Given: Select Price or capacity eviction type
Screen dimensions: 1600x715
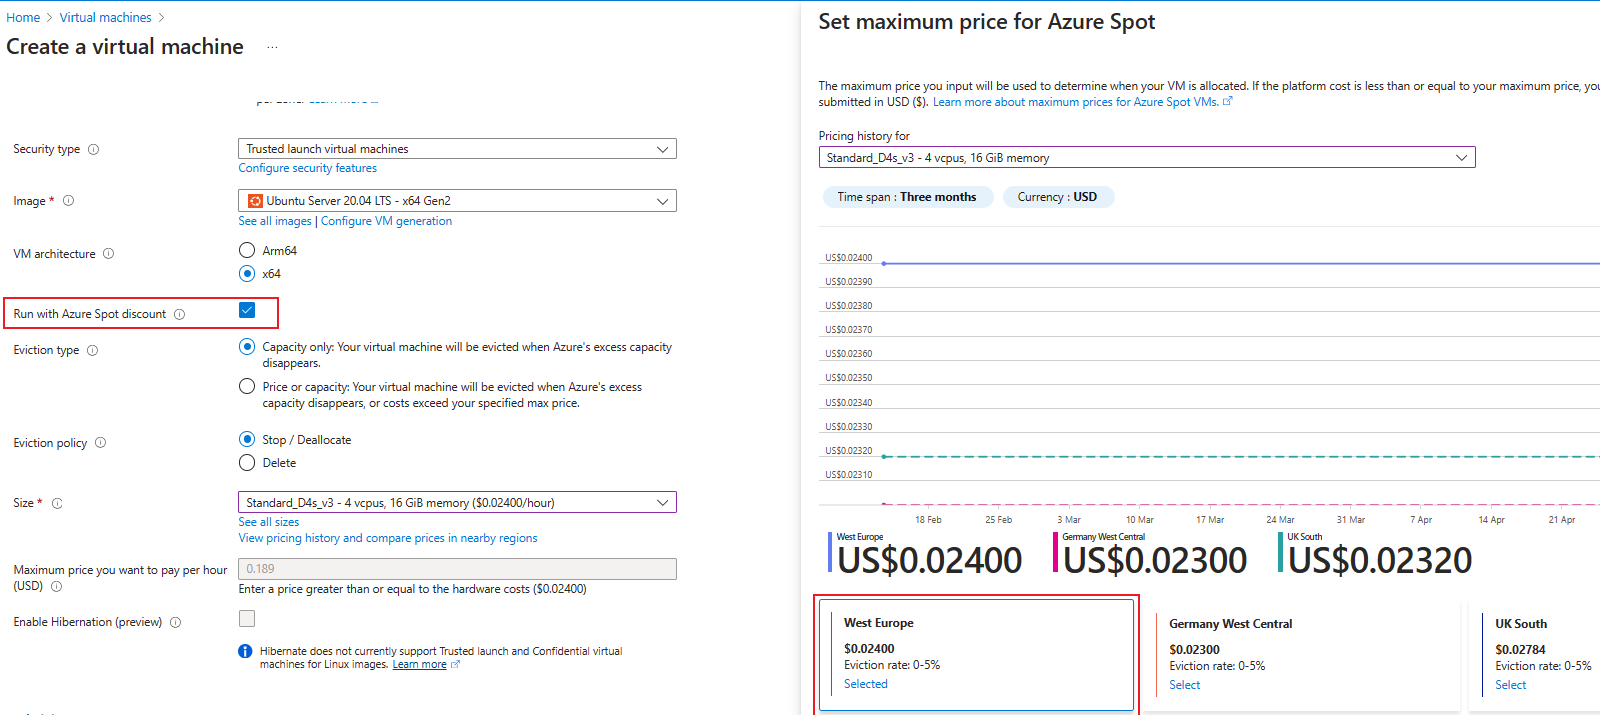Looking at the screenshot, I should click(247, 387).
